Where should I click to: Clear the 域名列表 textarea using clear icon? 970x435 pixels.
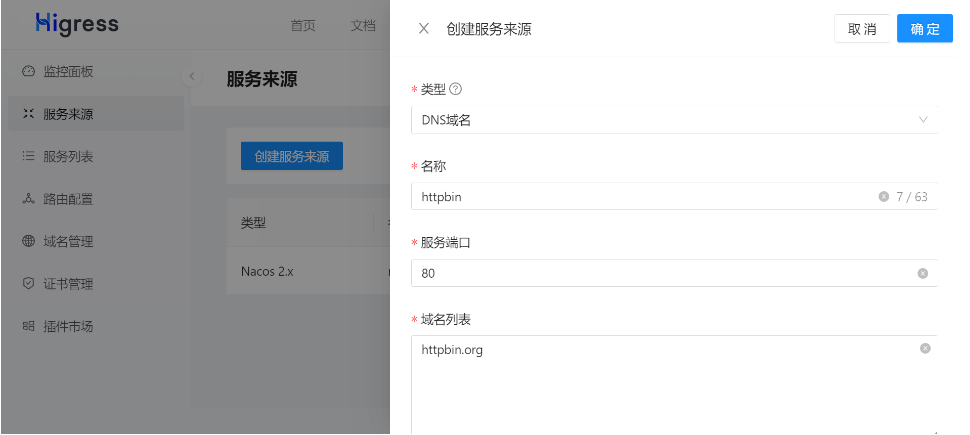tap(925, 349)
